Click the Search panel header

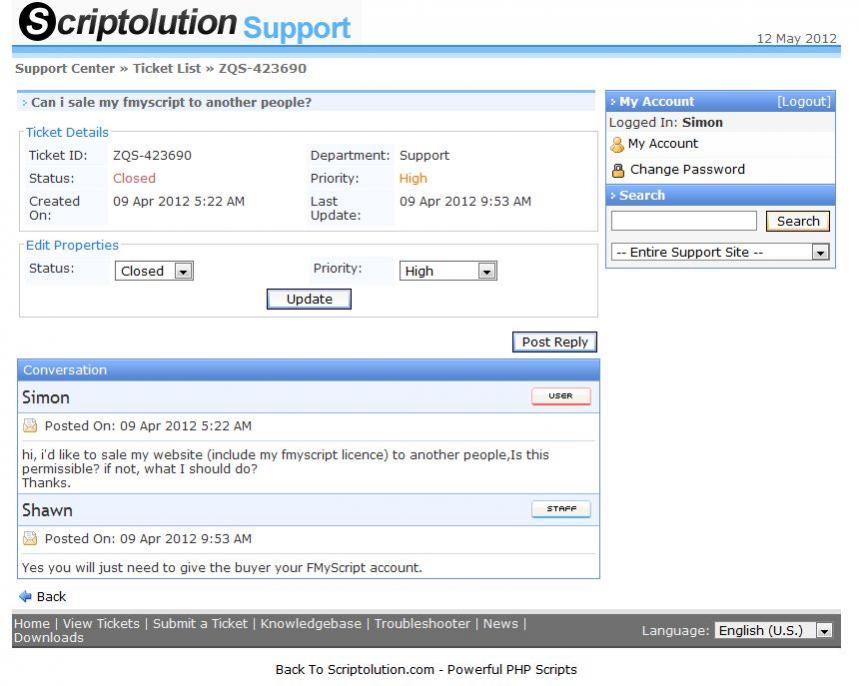[720, 196]
